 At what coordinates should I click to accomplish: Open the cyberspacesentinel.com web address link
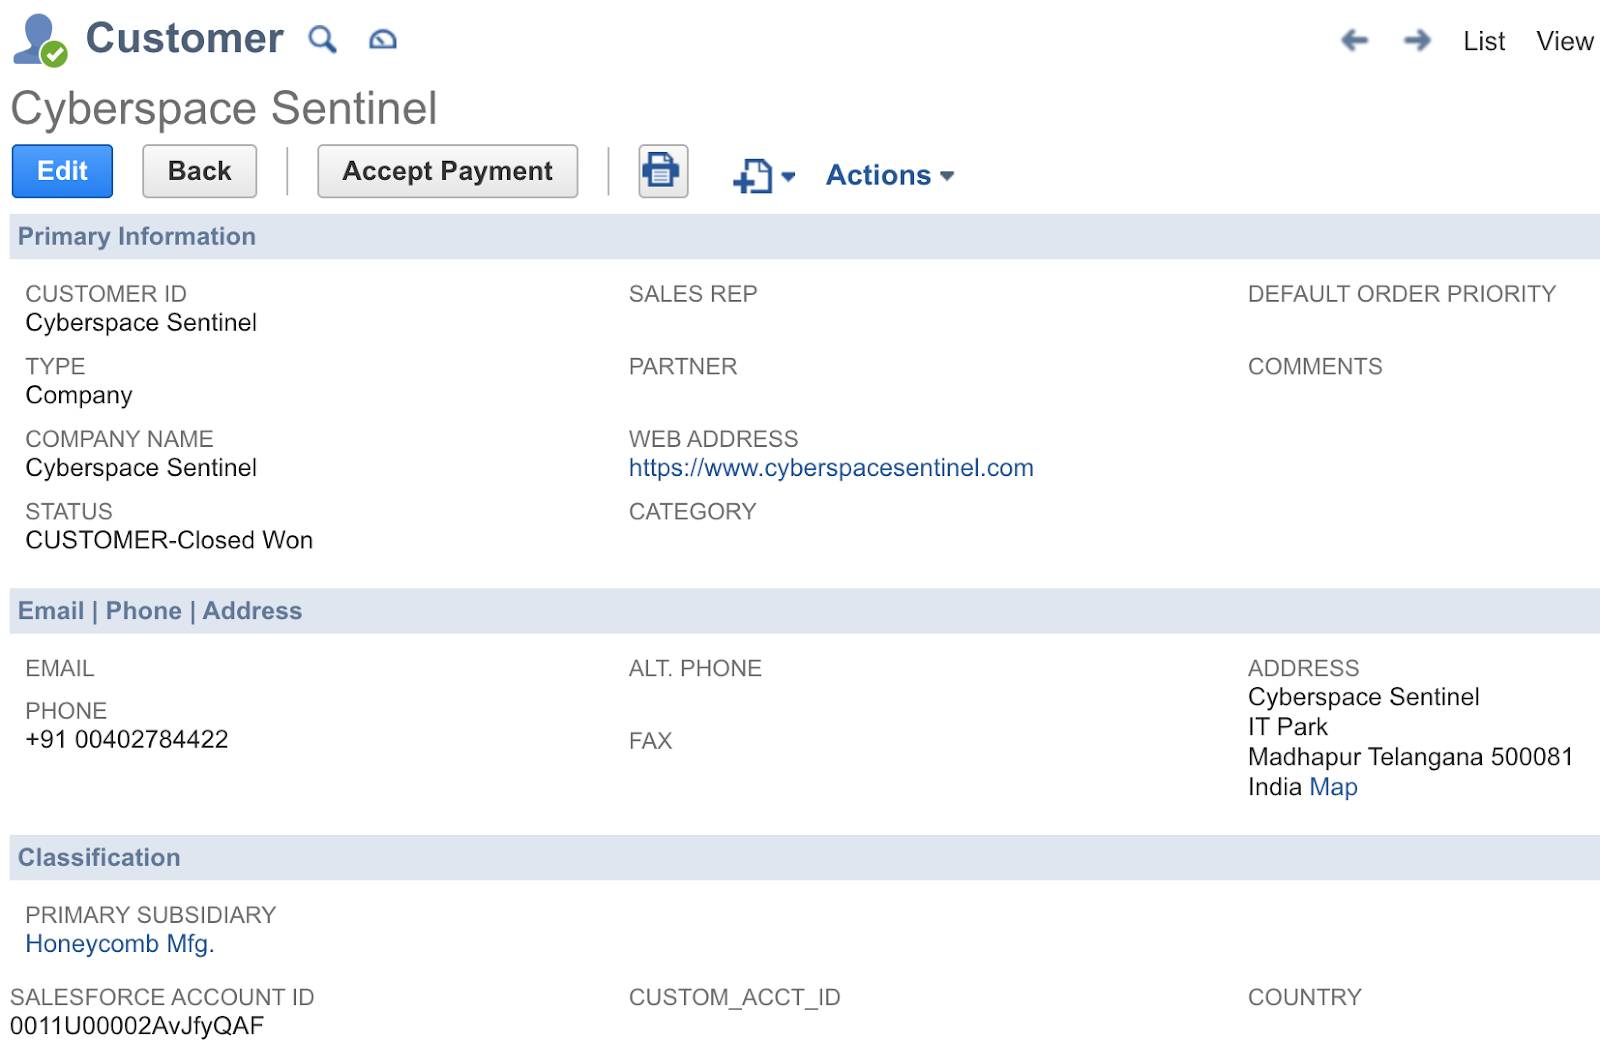831,468
